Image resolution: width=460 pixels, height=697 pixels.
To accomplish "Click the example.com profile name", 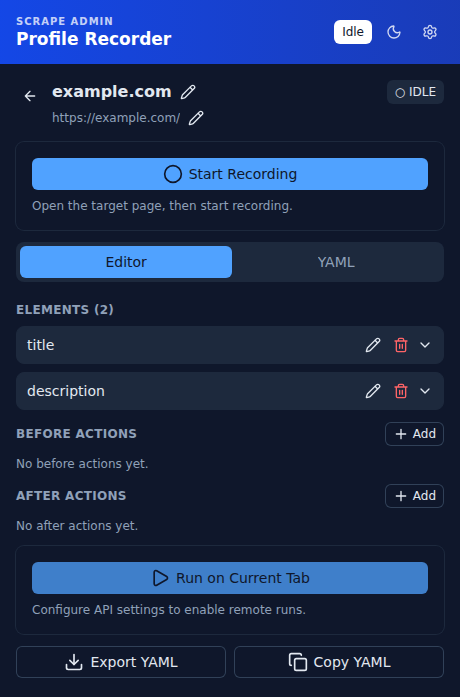I will [112, 92].
